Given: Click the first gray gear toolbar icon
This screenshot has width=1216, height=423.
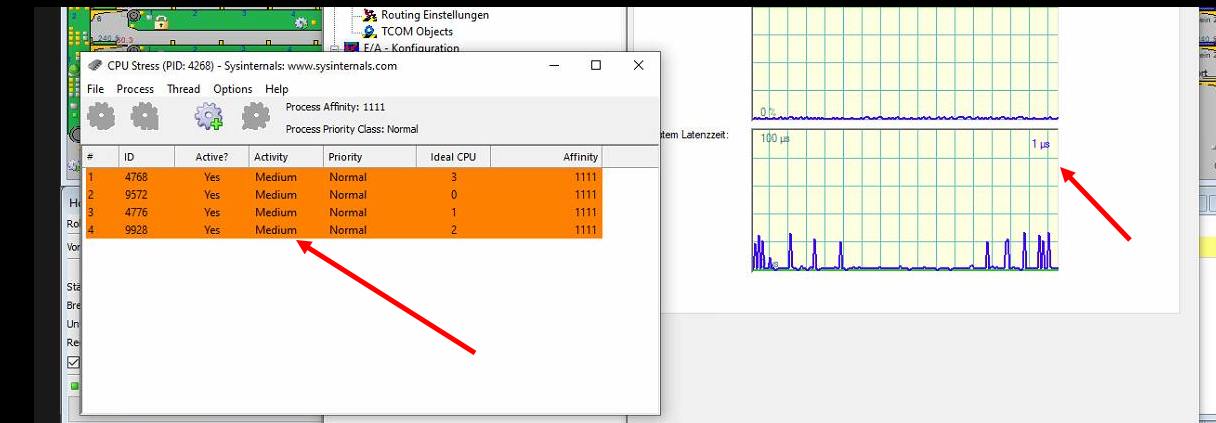Looking at the screenshot, I should tap(101, 117).
